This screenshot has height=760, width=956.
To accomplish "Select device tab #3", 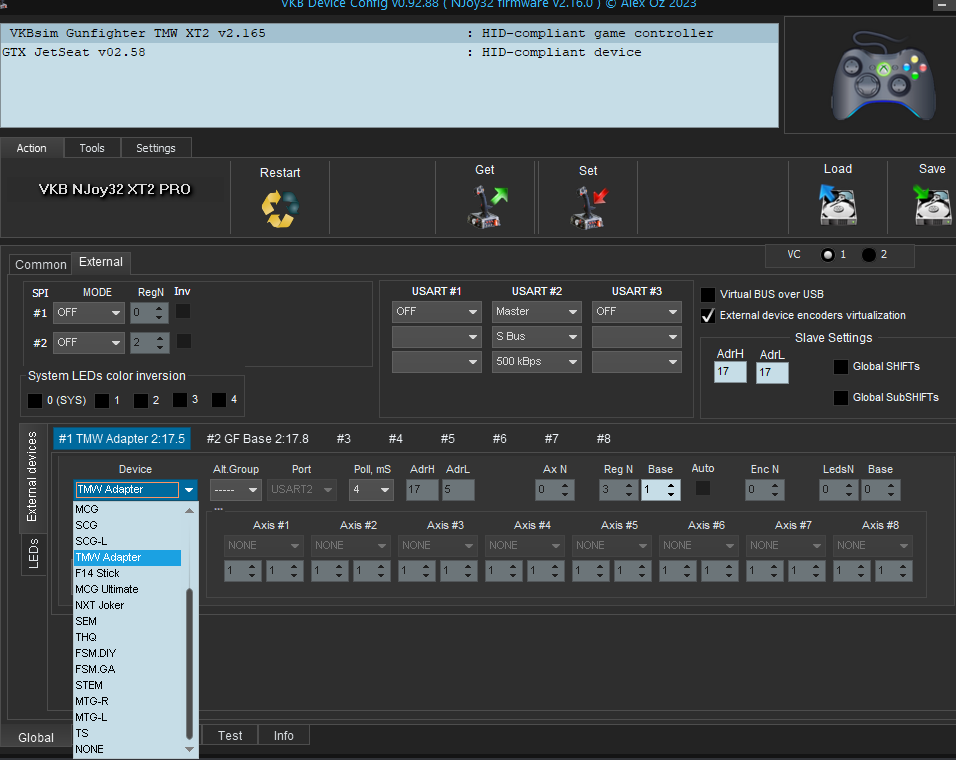I will 344,439.
